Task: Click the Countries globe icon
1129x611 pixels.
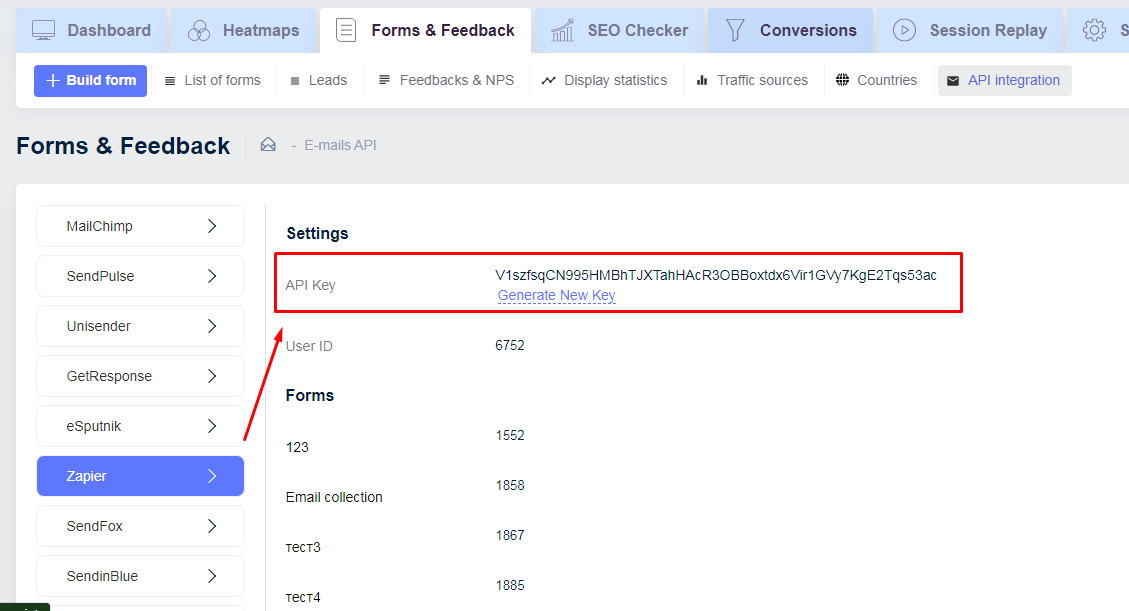Action: tap(843, 80)
